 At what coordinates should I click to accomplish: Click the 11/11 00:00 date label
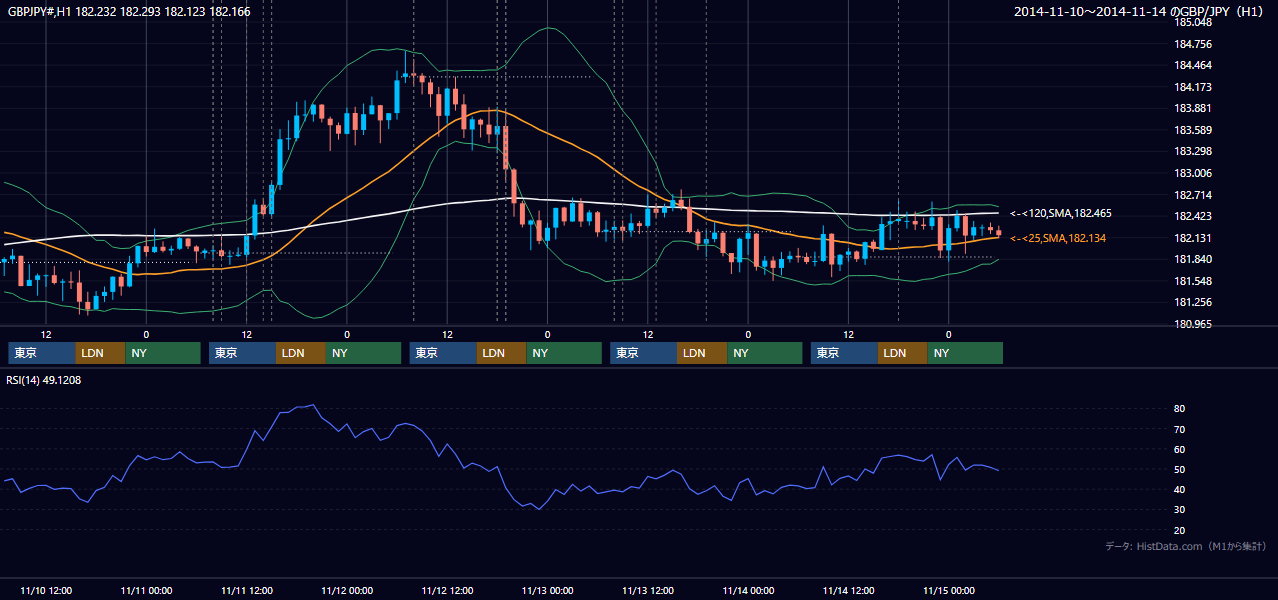point(146,590)
